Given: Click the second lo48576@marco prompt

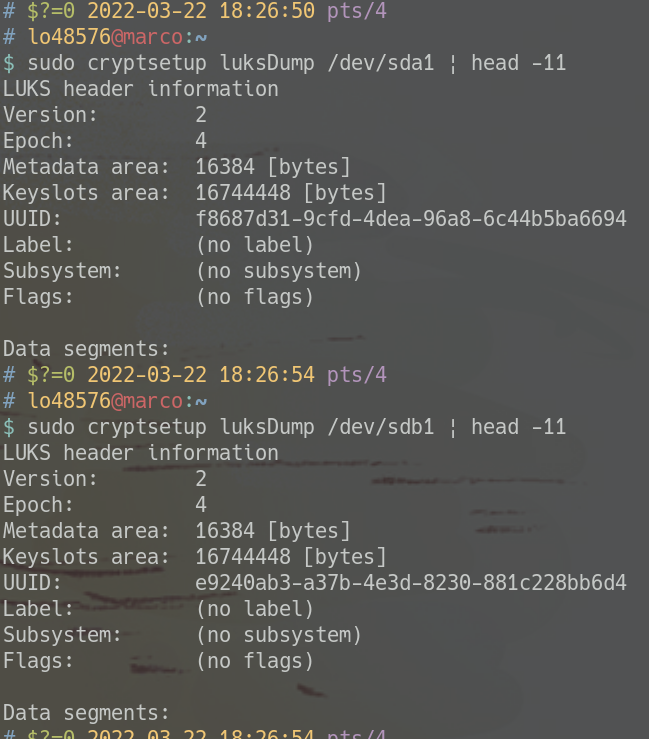Looking at the screenshot, I should [x=106, y=401].
